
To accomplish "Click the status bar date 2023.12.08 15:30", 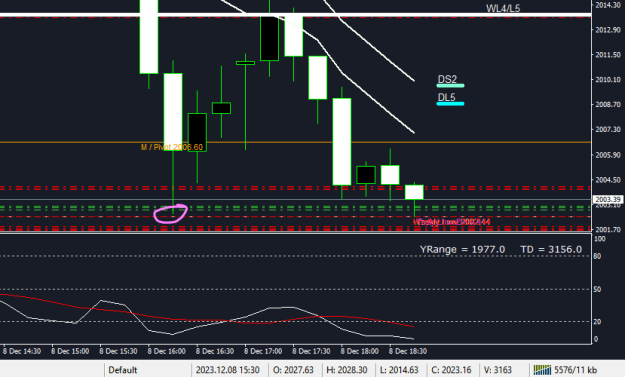I will click(228, 370).
